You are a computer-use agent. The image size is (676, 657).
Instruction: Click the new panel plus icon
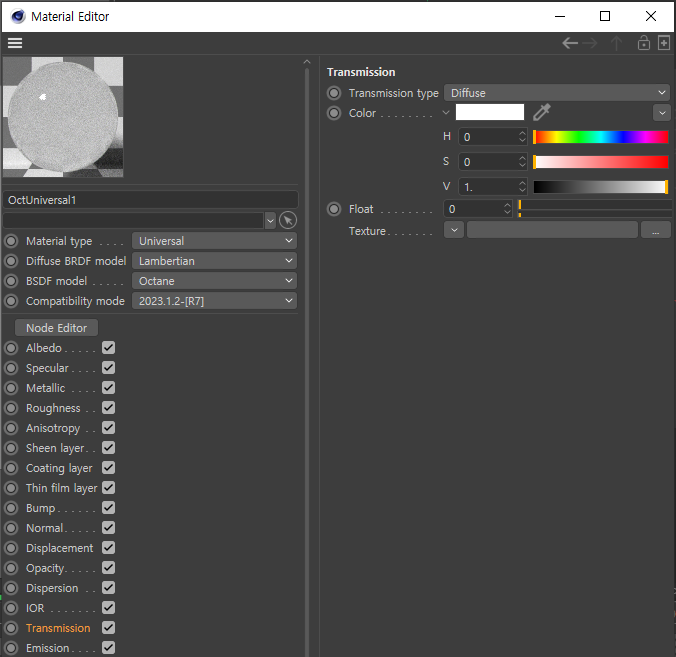click(664, 43)
